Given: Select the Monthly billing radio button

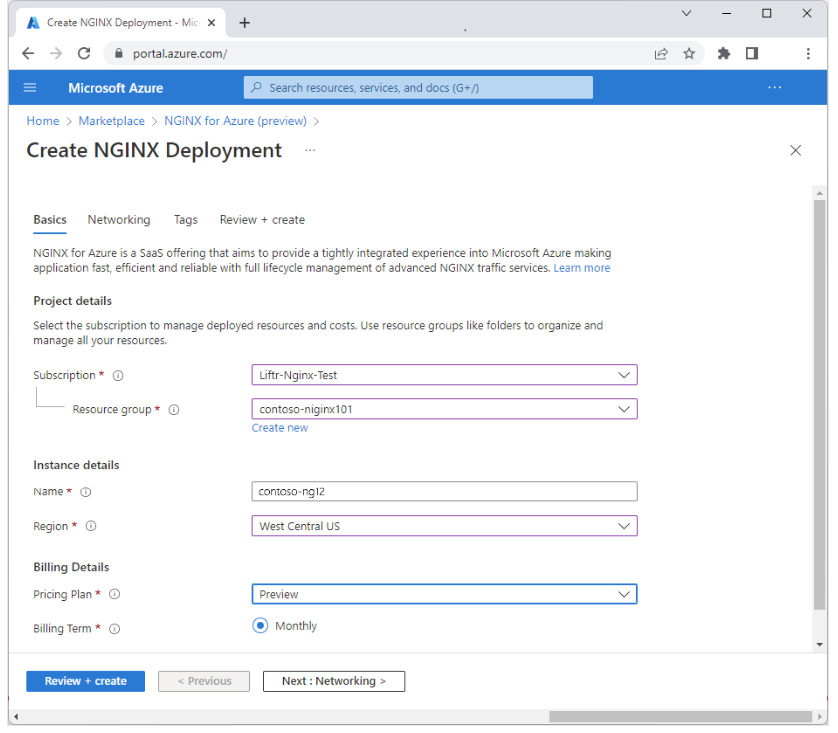Looking at the screenshot, I should 260,625.
